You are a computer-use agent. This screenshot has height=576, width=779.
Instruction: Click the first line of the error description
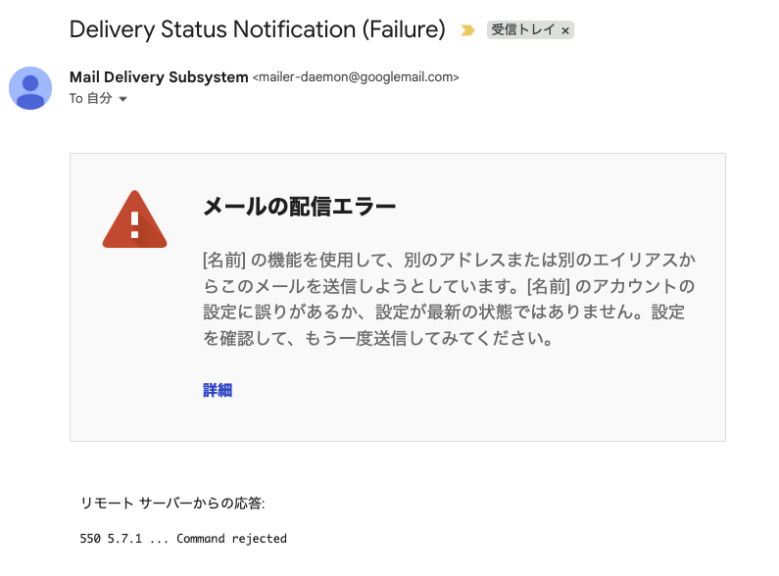pyautogui.click(x=448, y=260)
